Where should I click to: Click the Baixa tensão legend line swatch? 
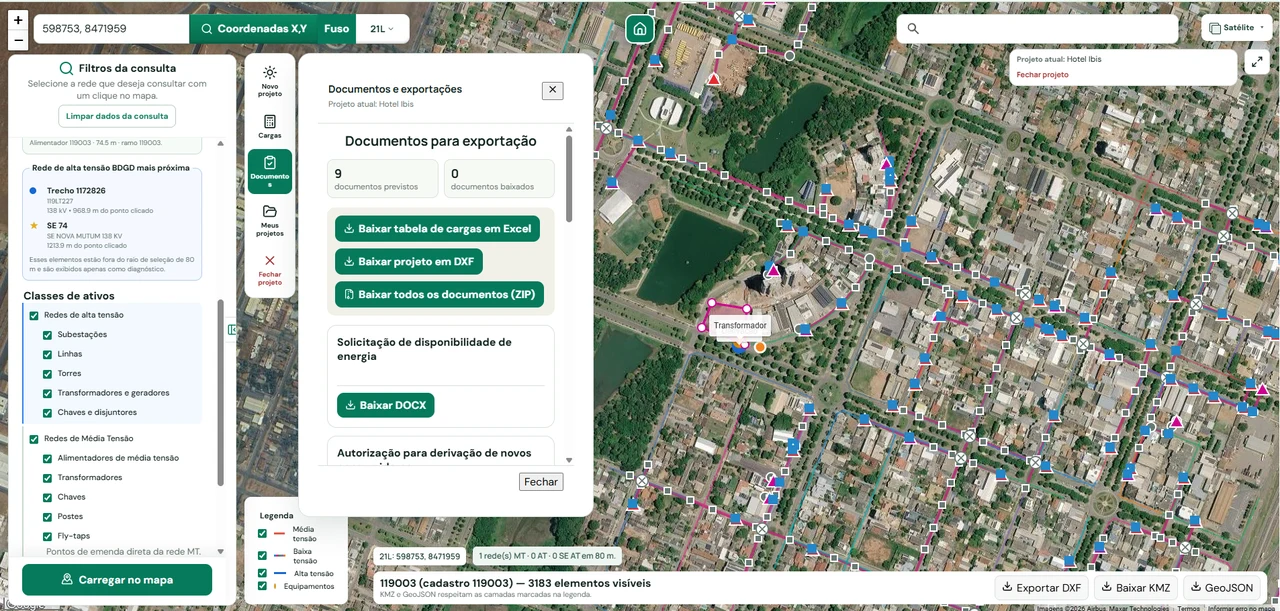coord(280,555)
